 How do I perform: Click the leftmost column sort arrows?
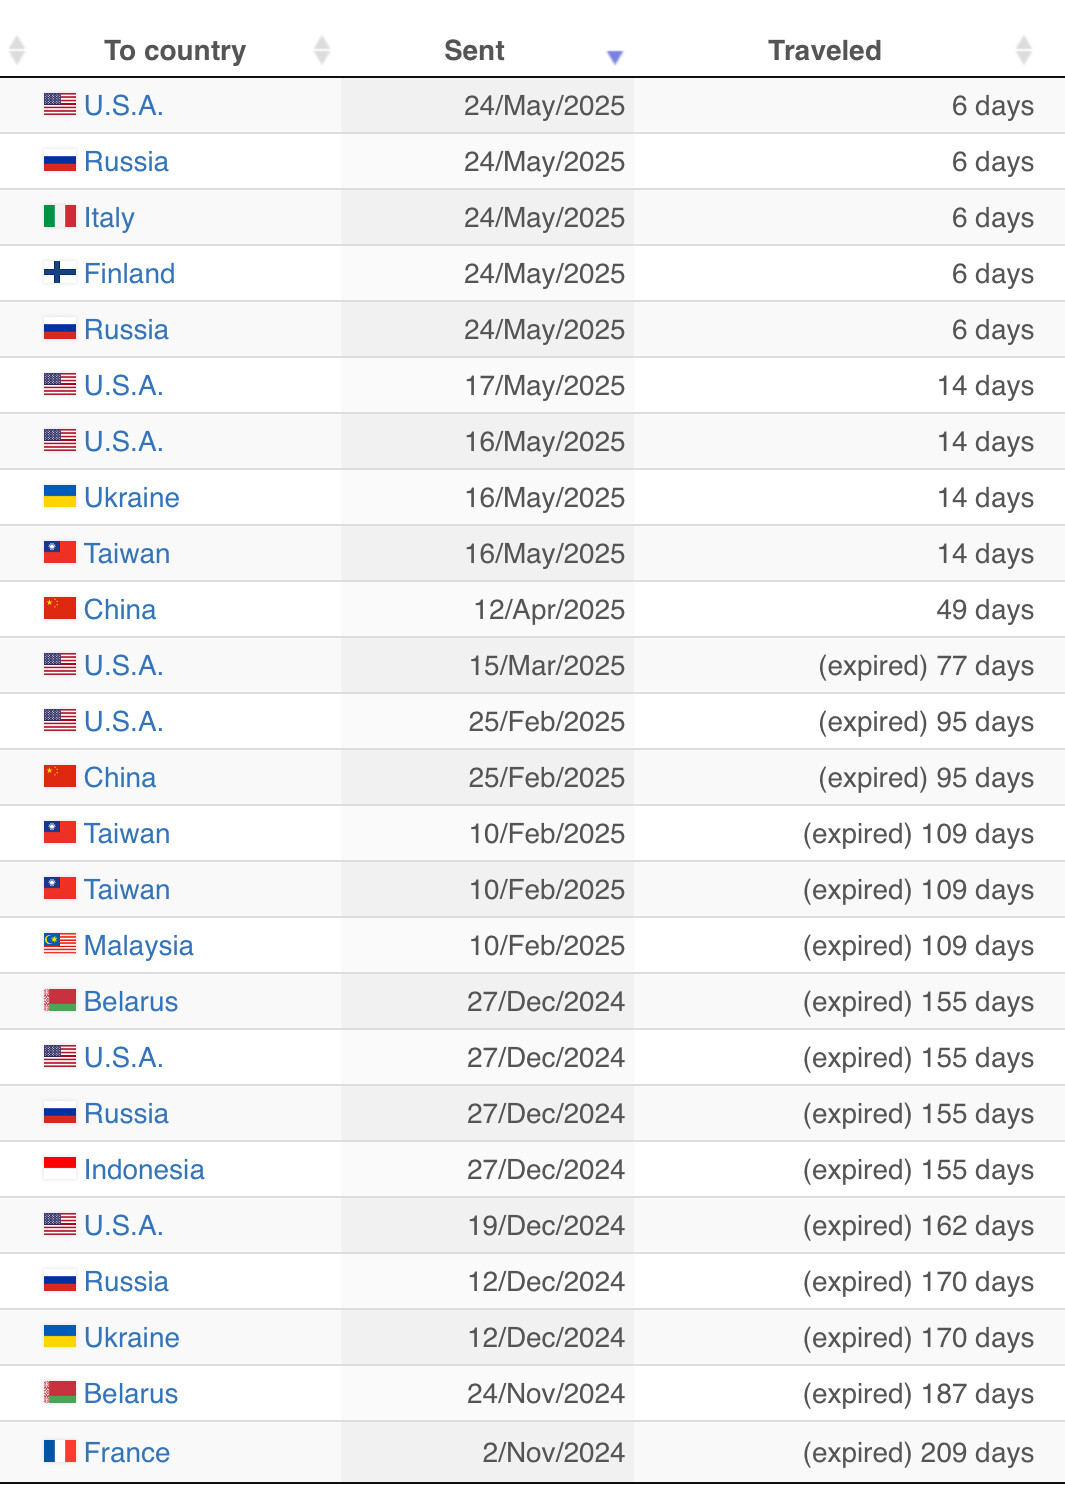(17, 50)
